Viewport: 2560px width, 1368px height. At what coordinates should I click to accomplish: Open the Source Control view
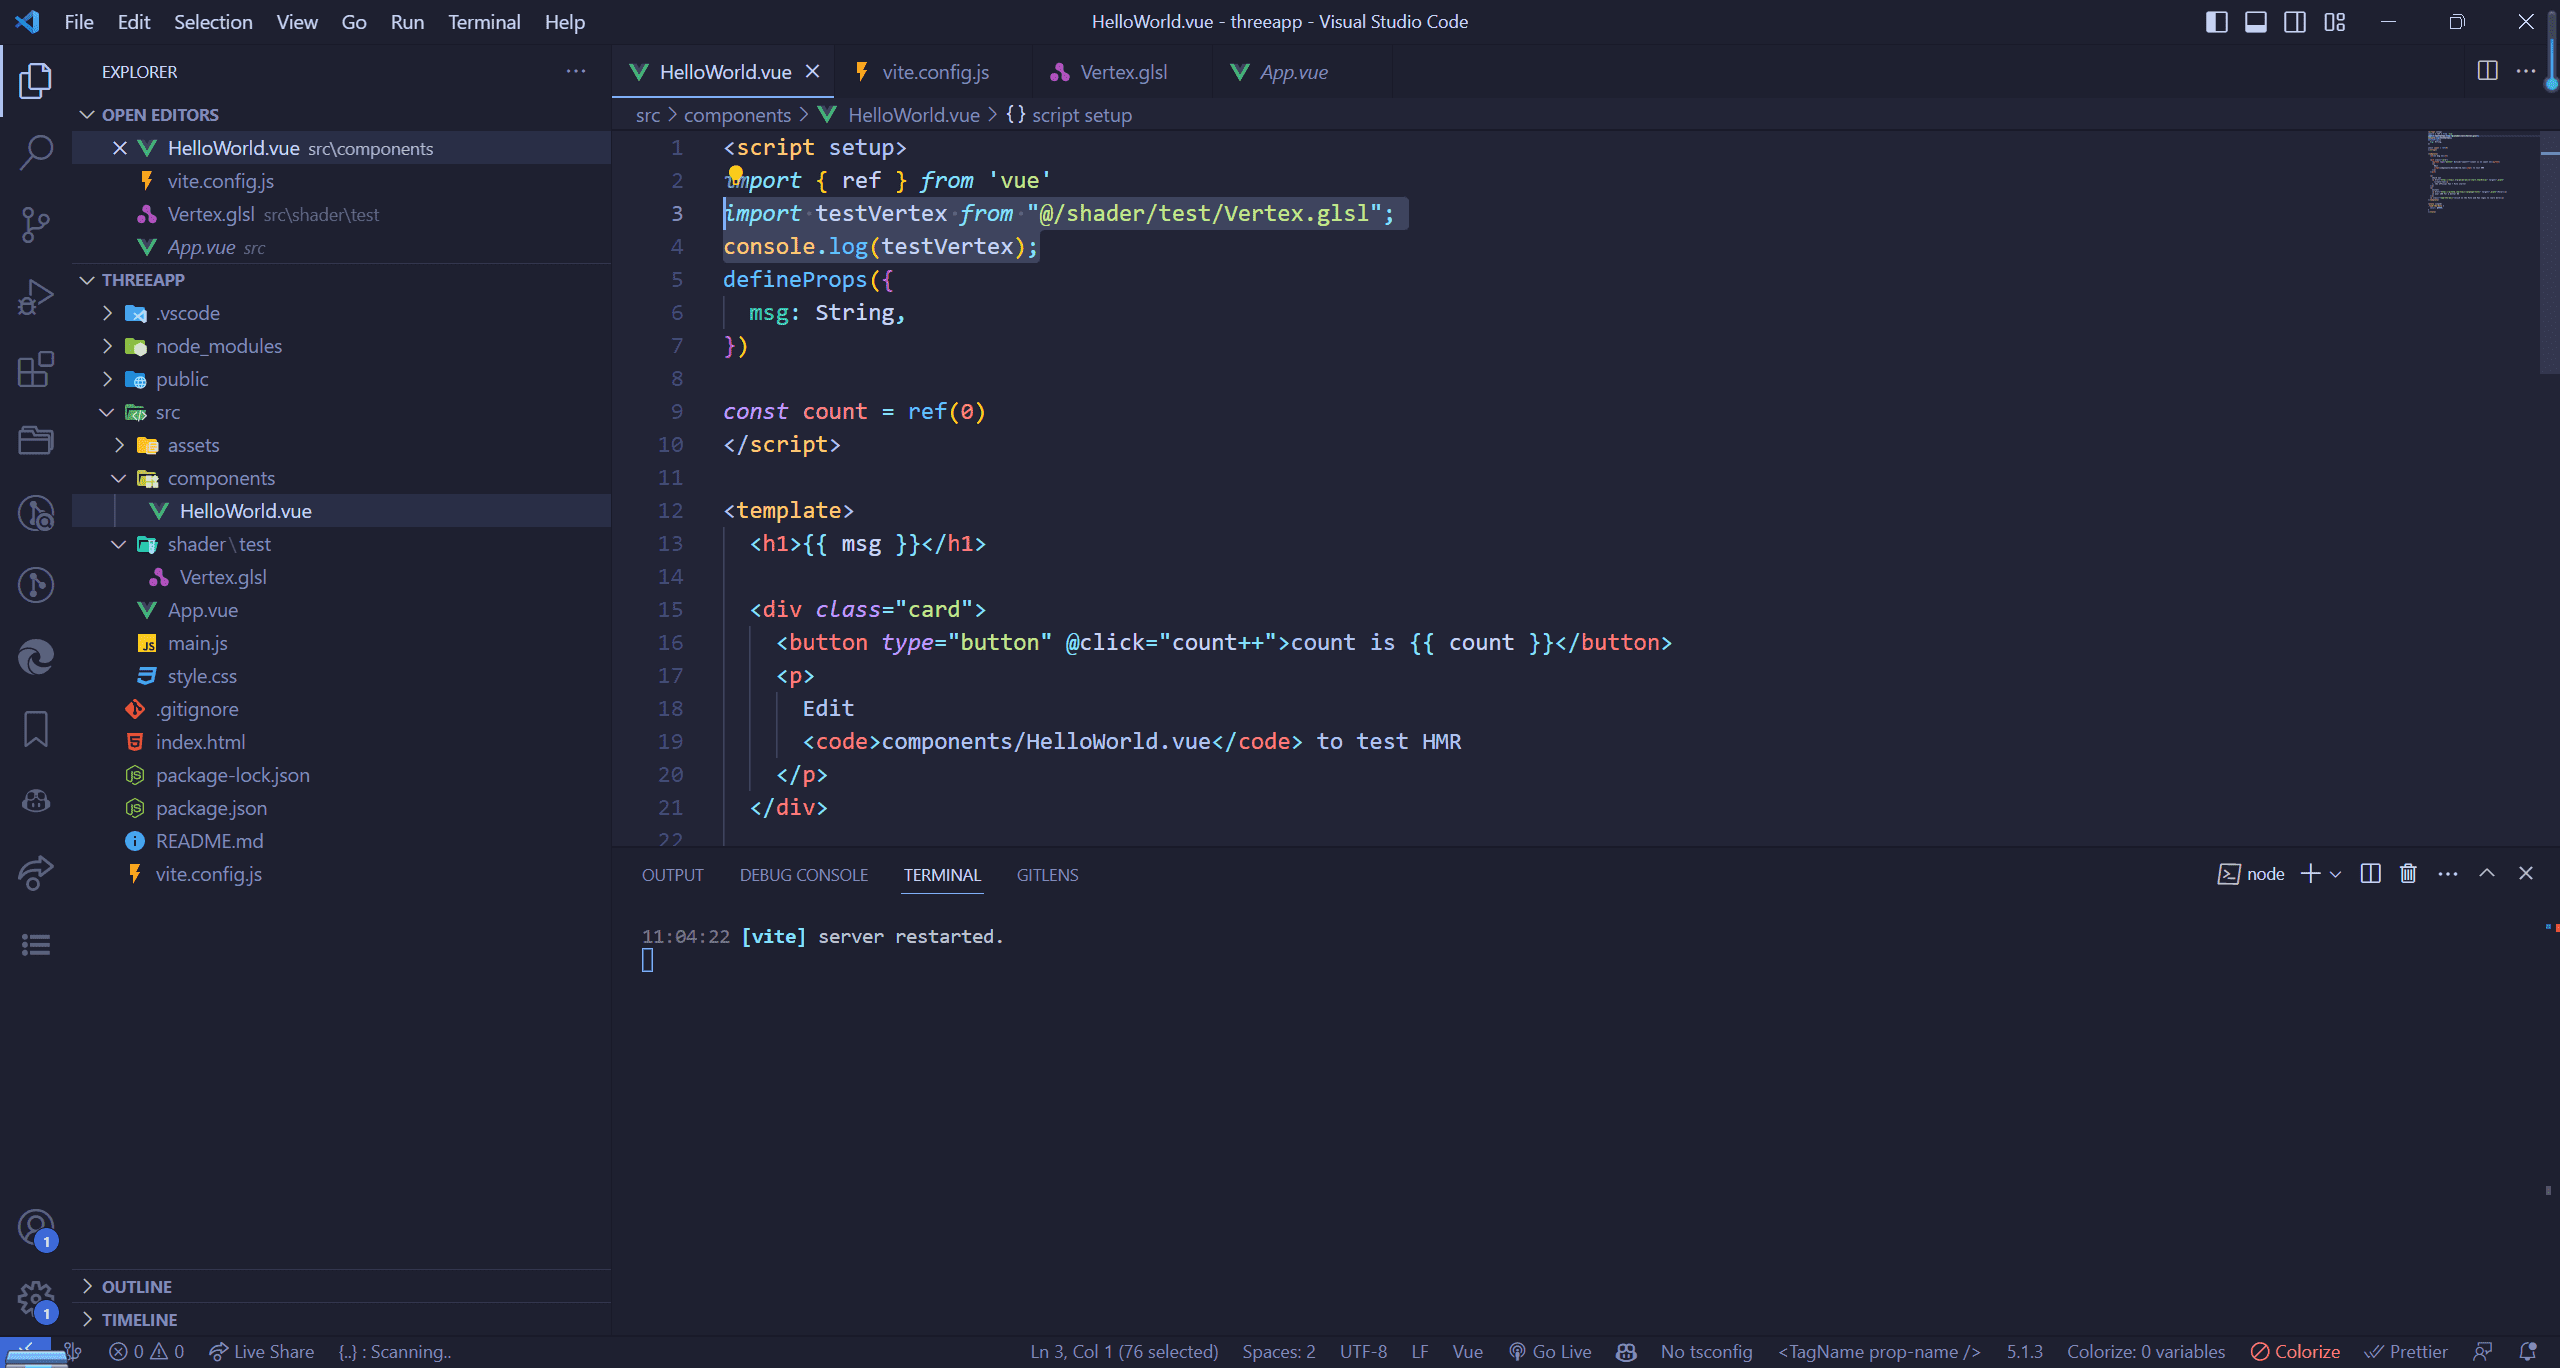[x=36, y=224]
